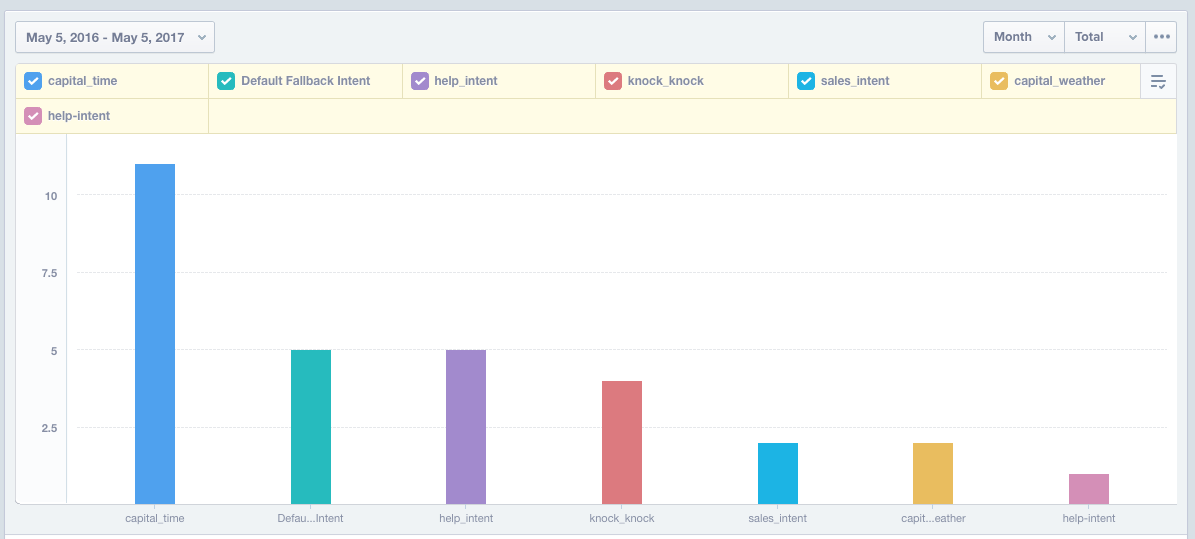Click the sales_intent legend label
Image resolution: width=1195 pixels, height=539 pixels.
[x=855, y=81]
